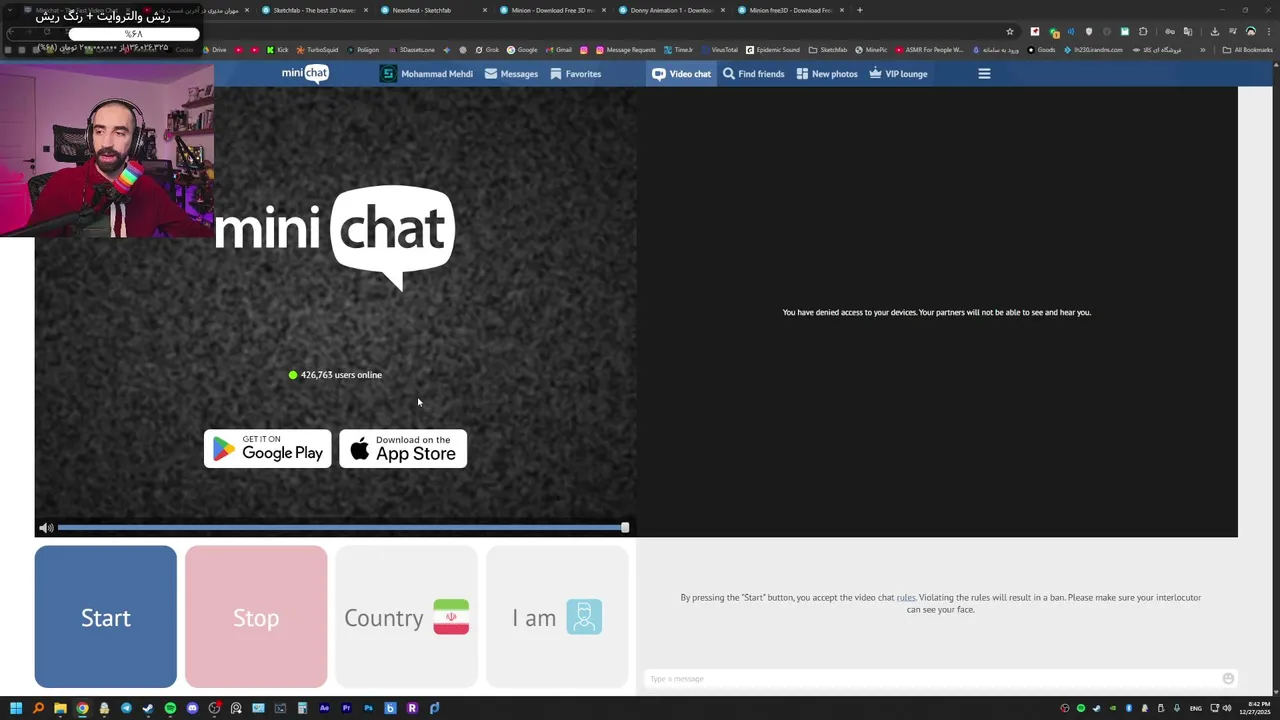Click the ENG language indicator in tray
Viewport: 1280px width, 720px height.
[1195, 708]
